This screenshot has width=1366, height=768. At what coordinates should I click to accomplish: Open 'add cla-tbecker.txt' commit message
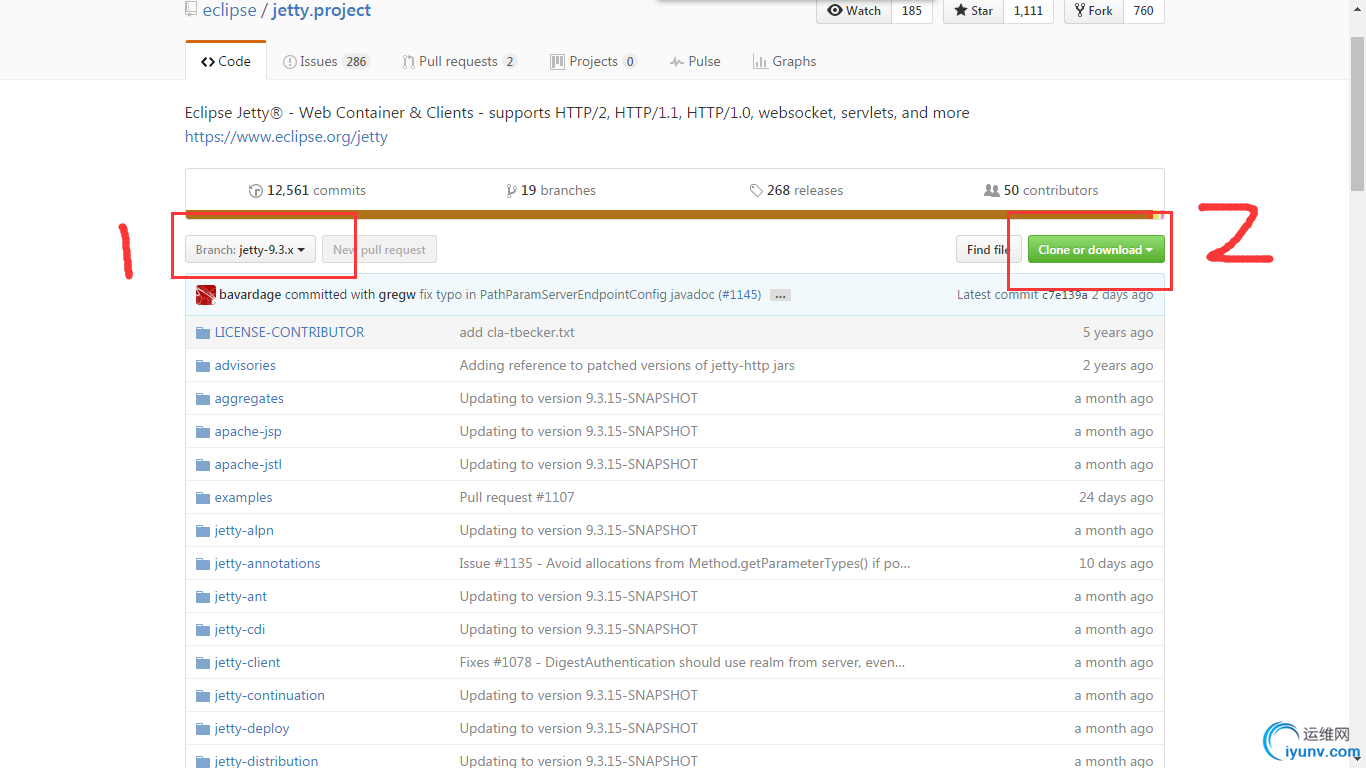point(517,333)
